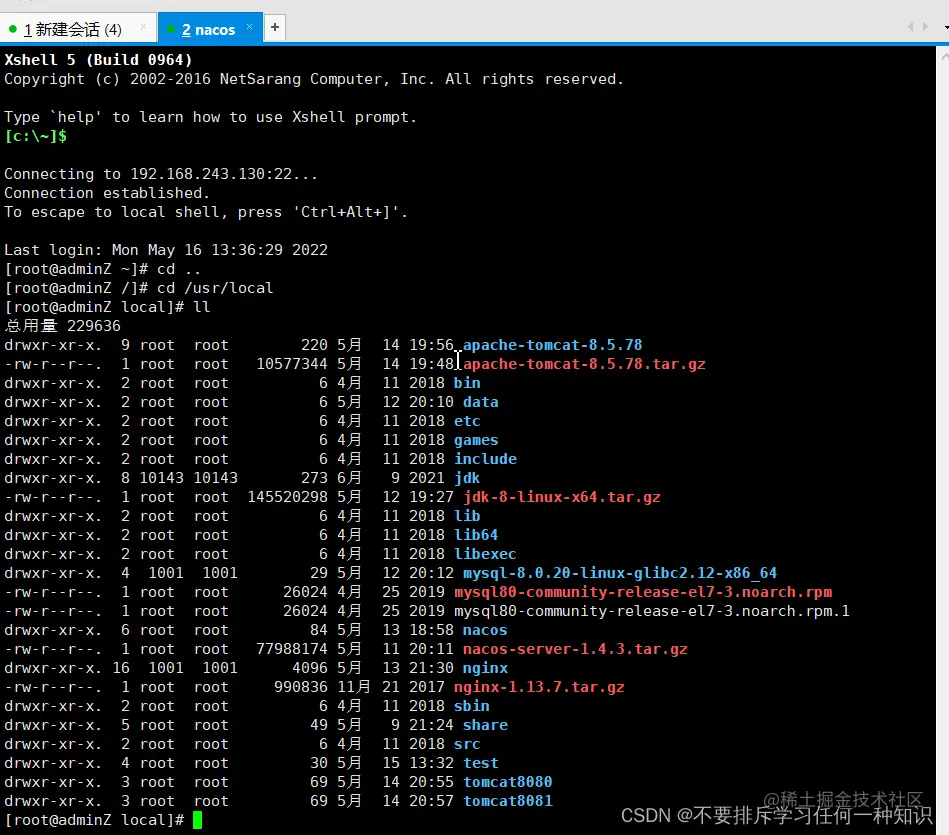Click the green status dot on nacos tab
949x835 pixels.
click(171, 29)
